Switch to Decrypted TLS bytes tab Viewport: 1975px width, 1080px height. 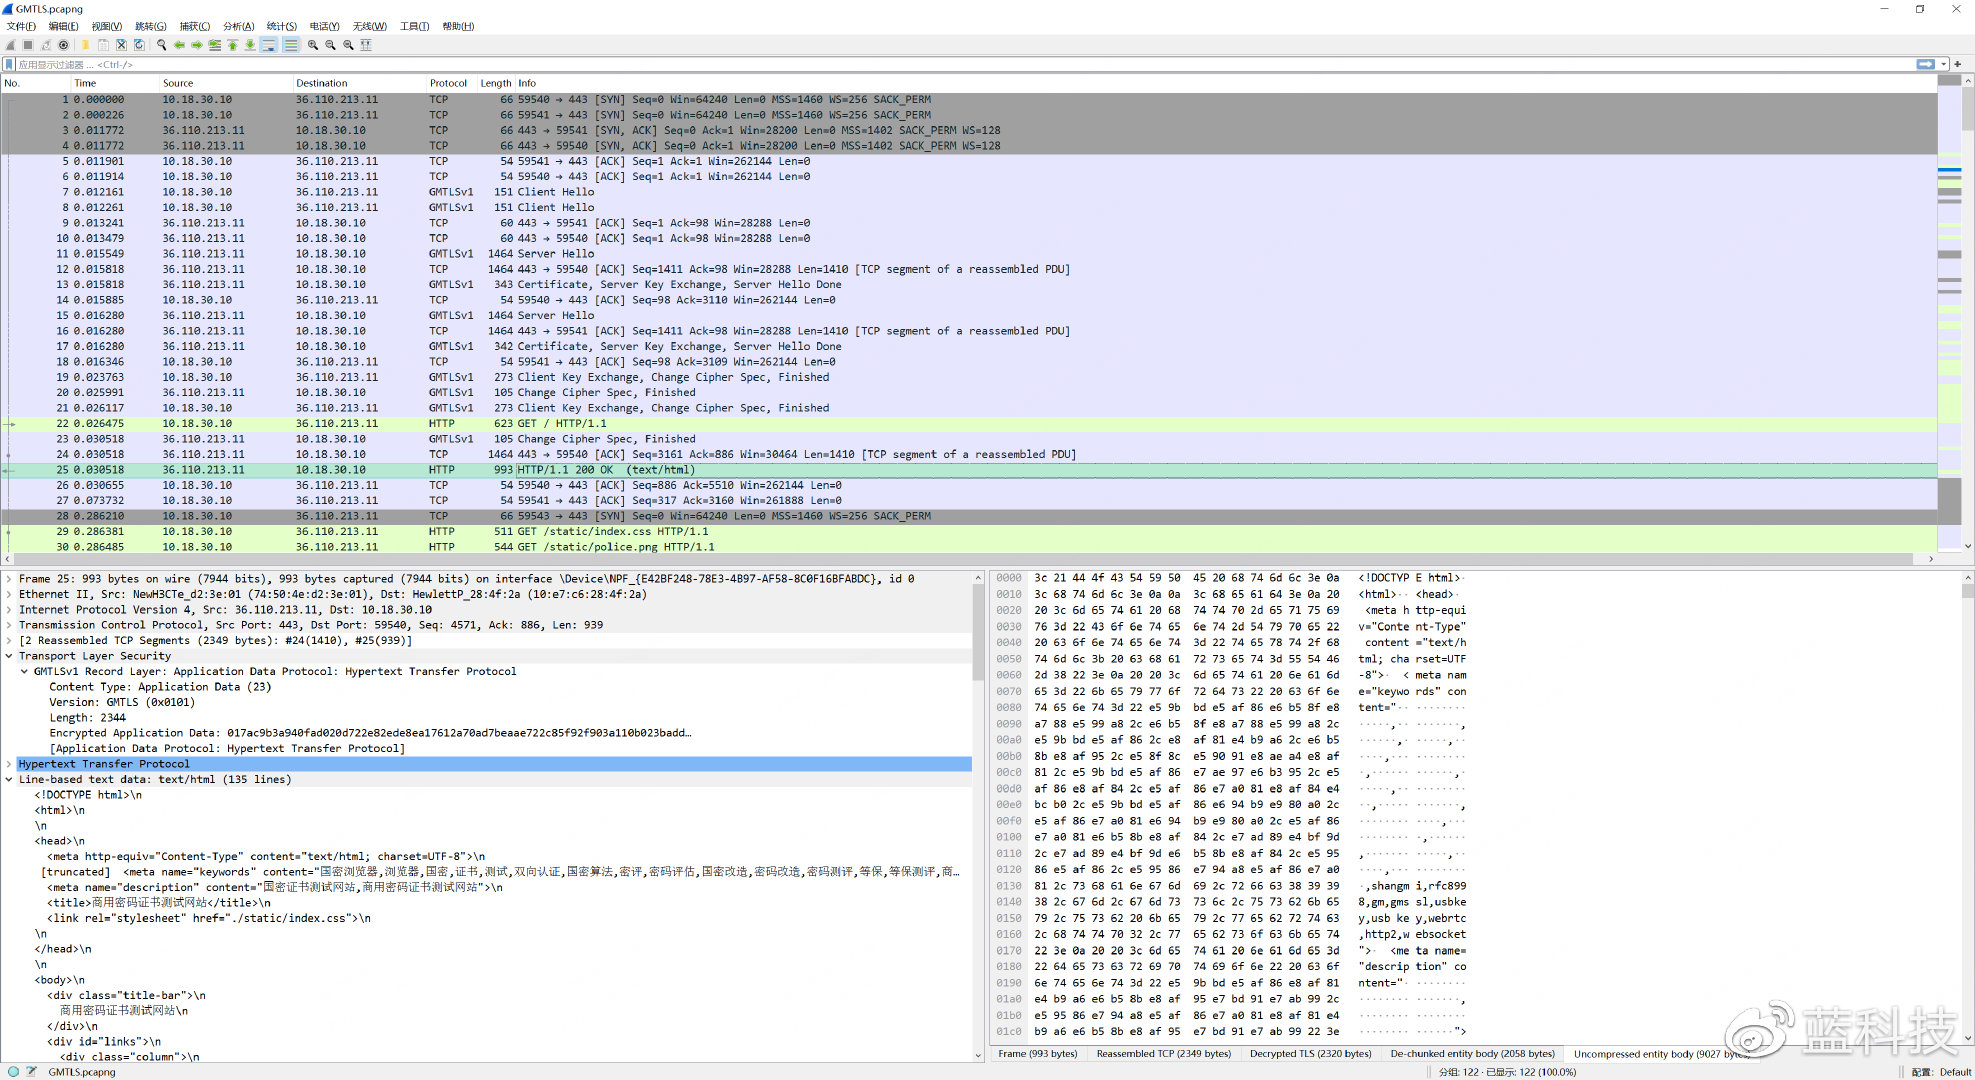[x=1310, y=1053]
